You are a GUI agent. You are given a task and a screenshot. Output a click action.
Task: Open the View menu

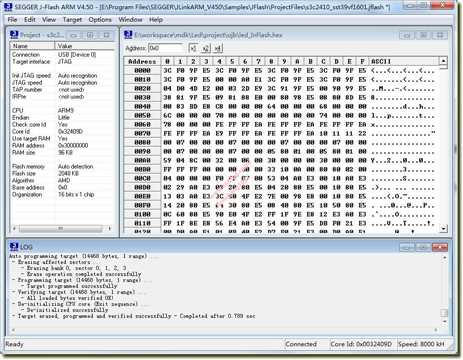click(49, 20)
